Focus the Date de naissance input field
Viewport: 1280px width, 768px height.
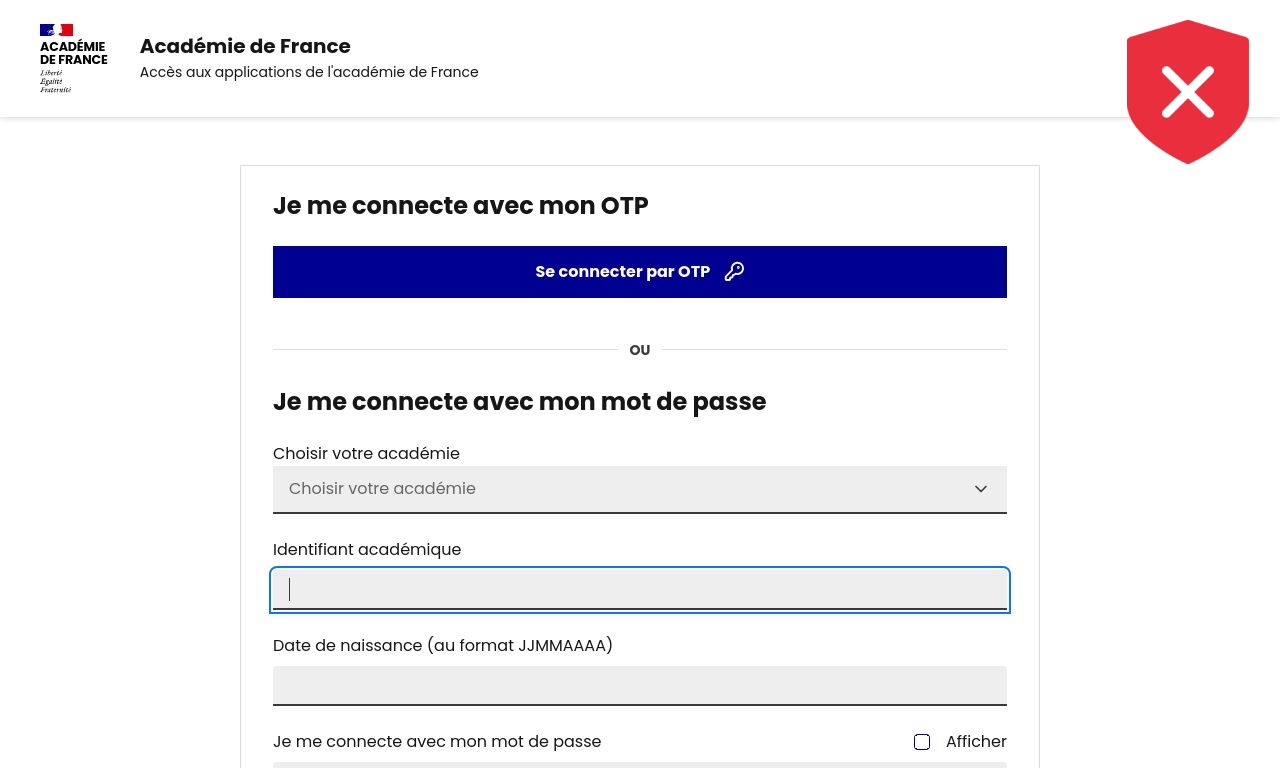640,686
